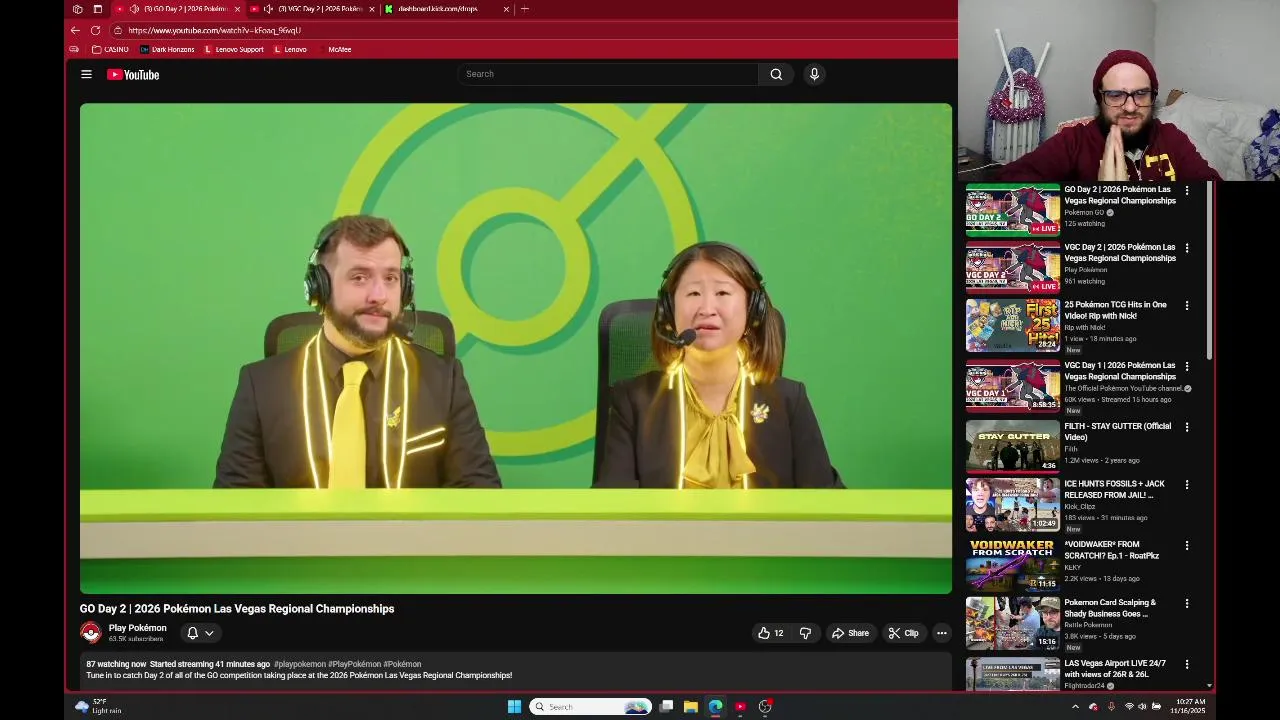Open options menu for 25 Pokémon TCG Hits

[1187, 306]
